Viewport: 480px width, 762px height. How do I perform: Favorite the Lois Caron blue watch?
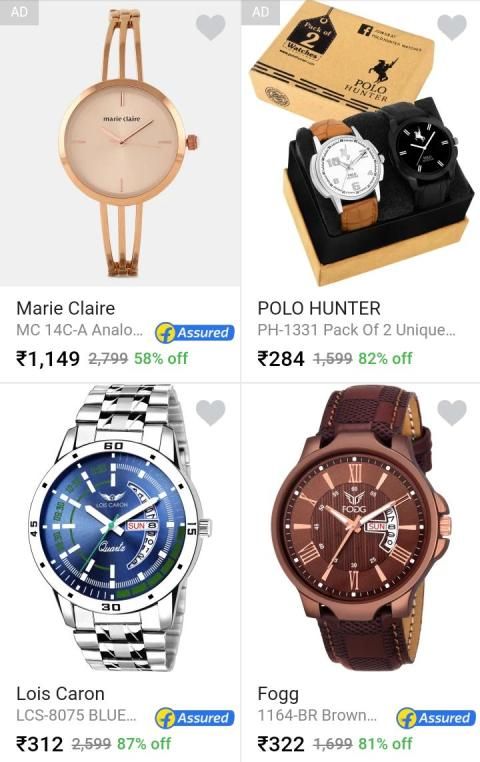click(x=211, y=413)
